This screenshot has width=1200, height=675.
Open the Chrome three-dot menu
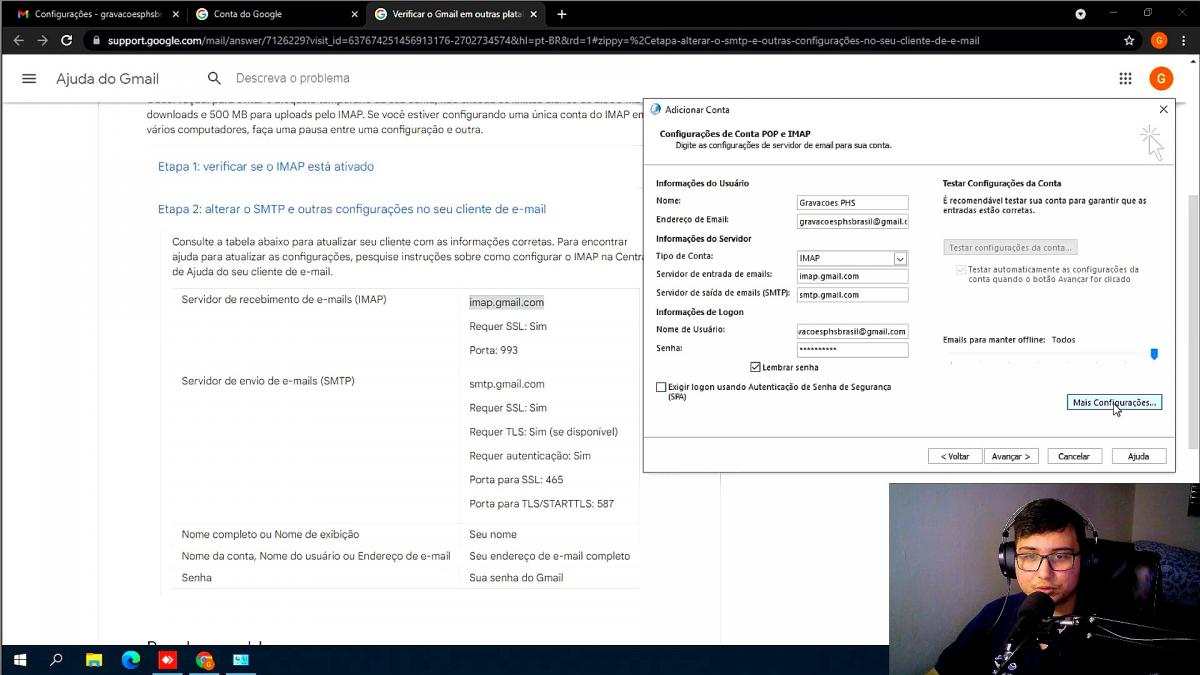click(1183, 40)
